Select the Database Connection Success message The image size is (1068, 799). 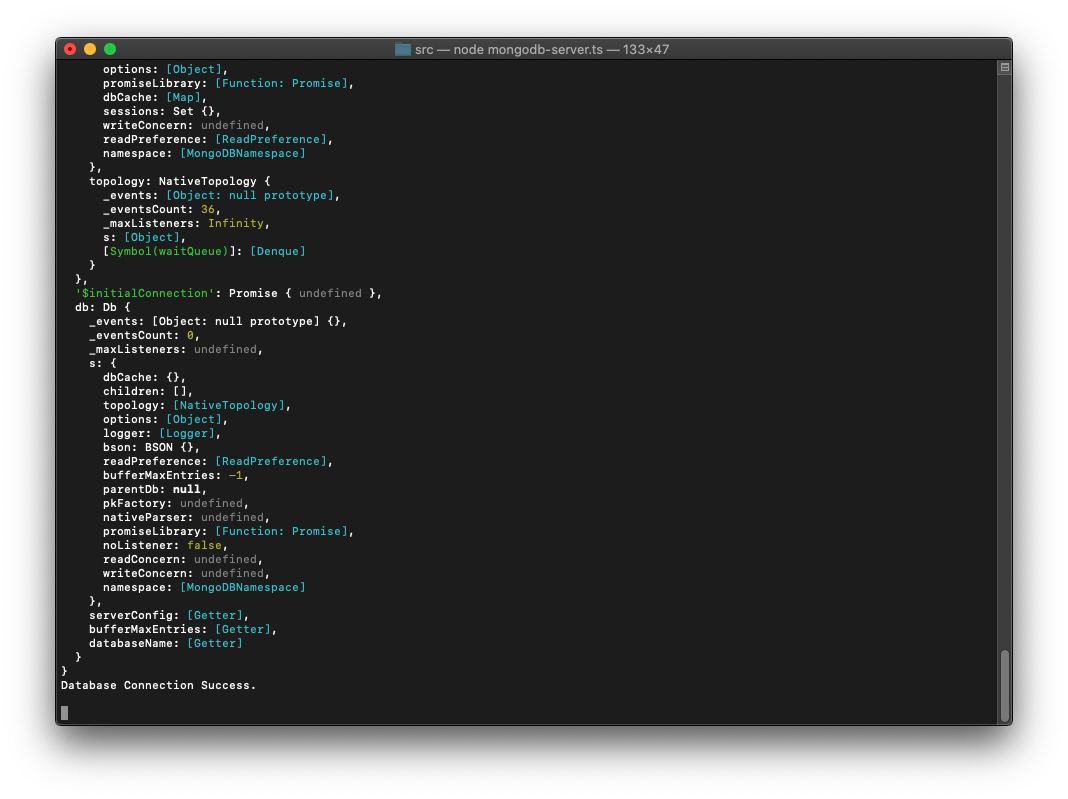(158, 685)
